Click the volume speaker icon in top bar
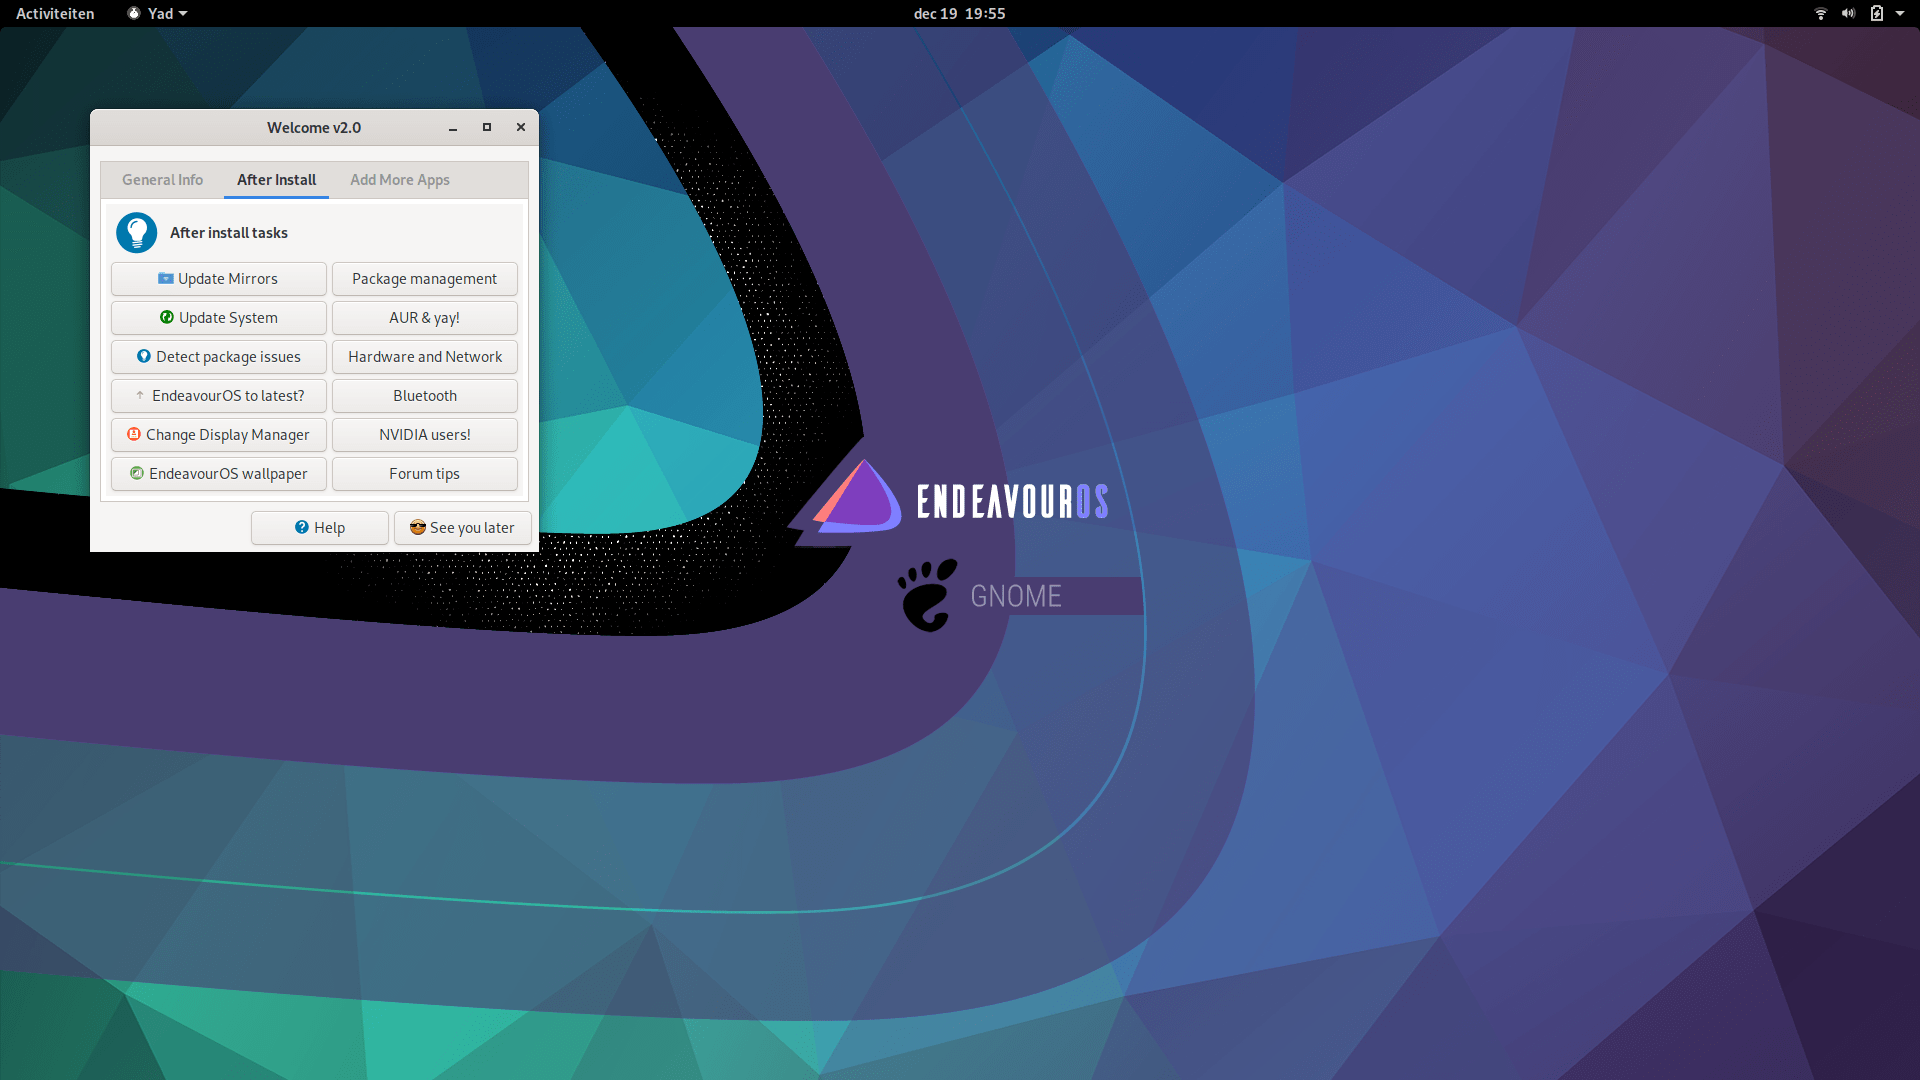 point(1848,14)
